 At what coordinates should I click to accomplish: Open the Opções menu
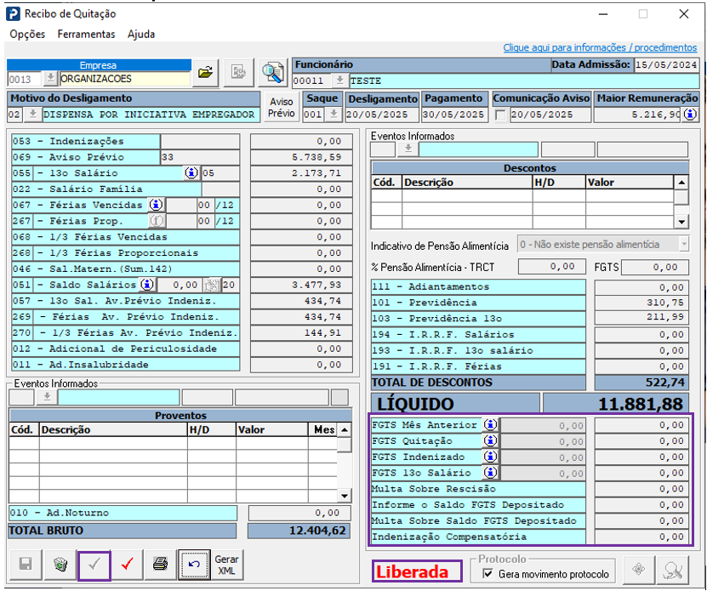click(x=28, y=34)
